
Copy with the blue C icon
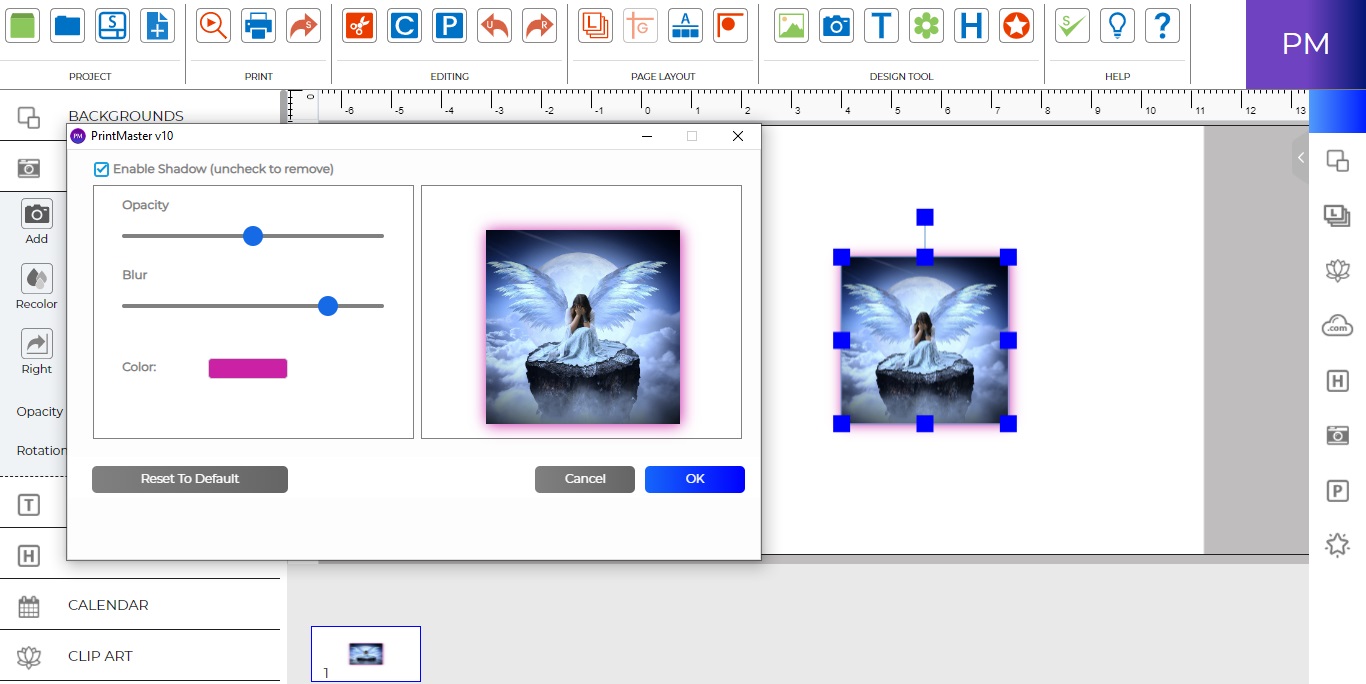(404, 25)
